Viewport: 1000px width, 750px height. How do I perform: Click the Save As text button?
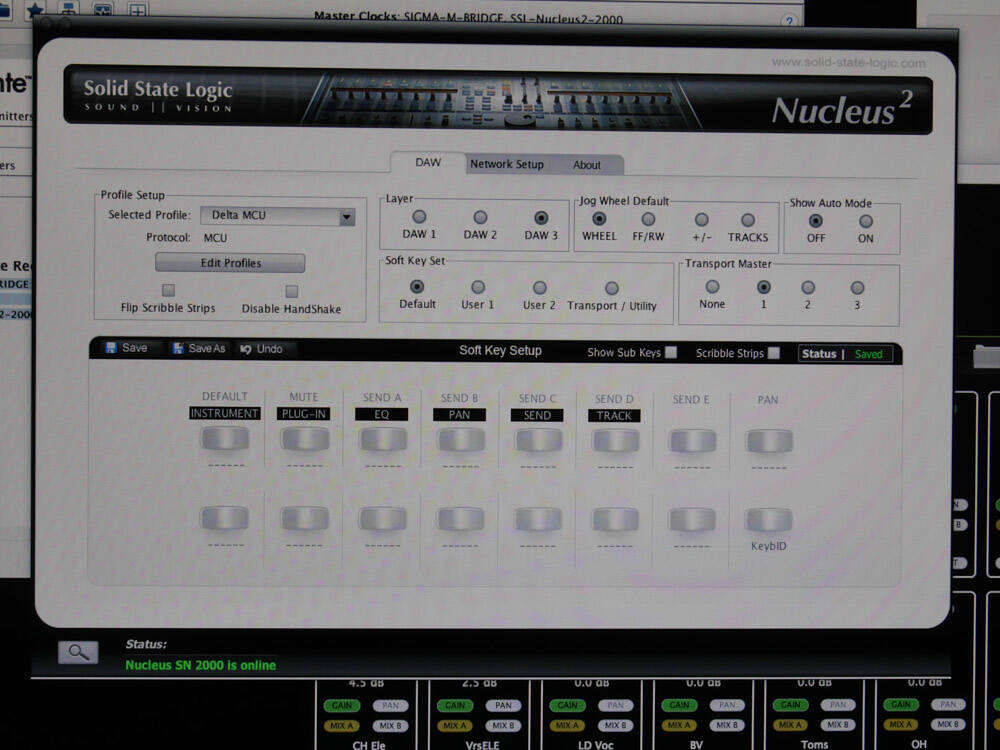pyautogui.click(x=207, y=348)
